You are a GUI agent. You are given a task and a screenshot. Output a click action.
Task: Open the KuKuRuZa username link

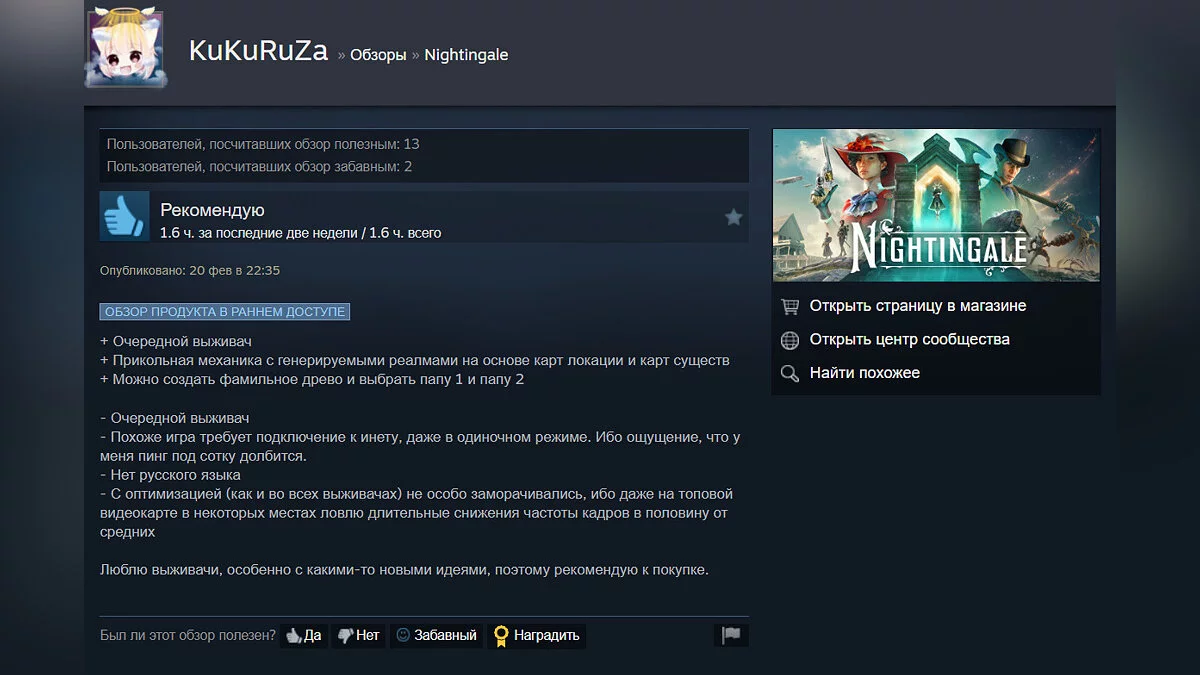pos(258,52)
